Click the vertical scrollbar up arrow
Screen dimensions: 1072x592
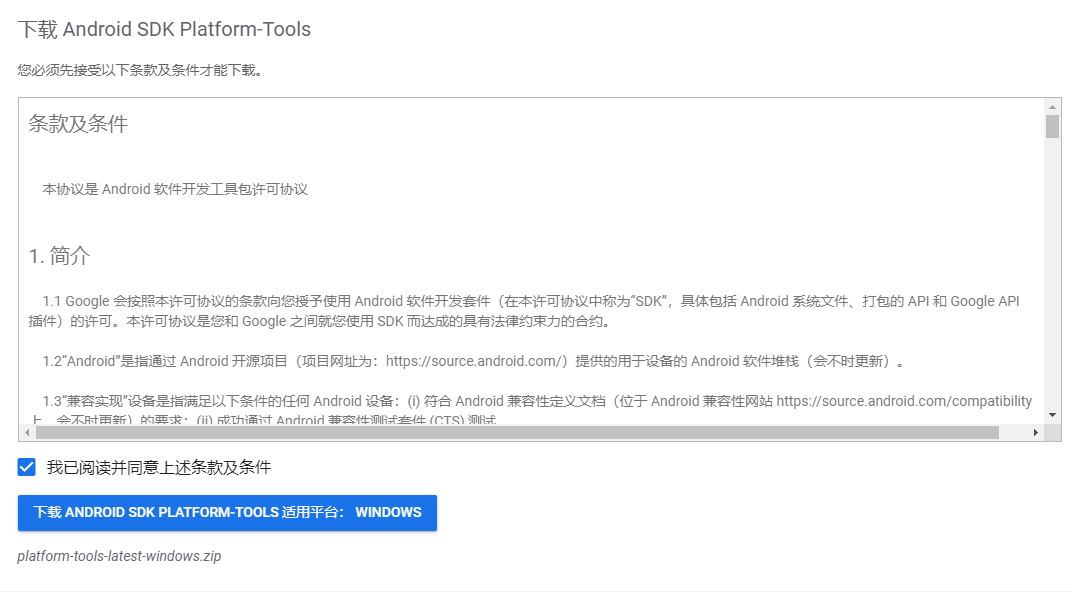tap(1052, 107)
